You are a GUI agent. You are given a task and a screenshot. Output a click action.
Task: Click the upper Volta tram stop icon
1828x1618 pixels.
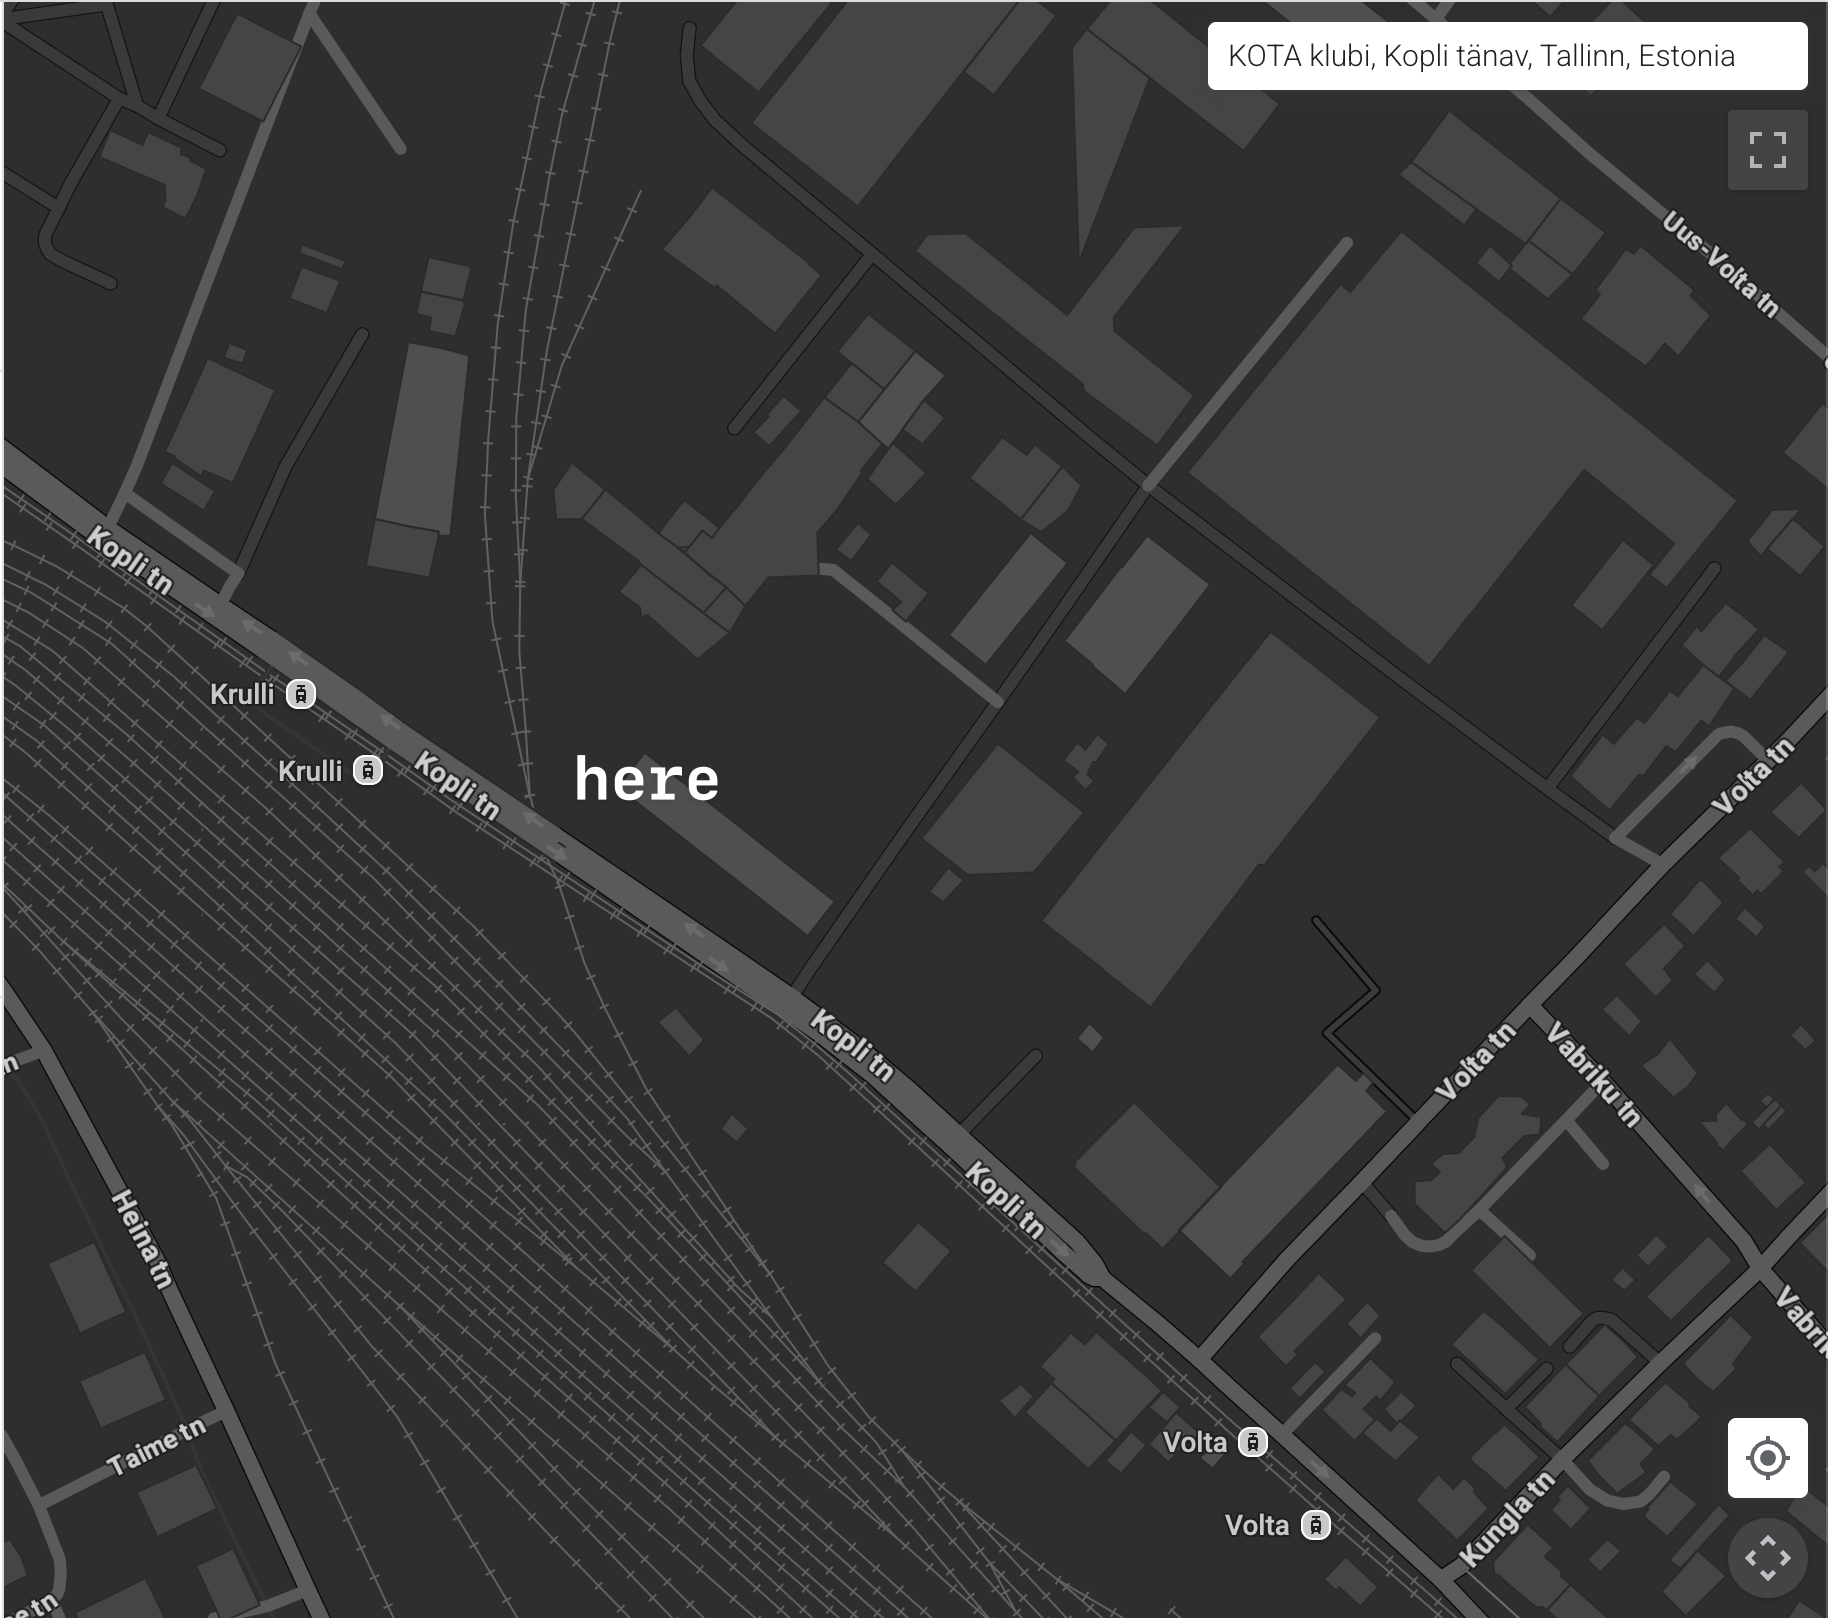pos(1253,1442)
